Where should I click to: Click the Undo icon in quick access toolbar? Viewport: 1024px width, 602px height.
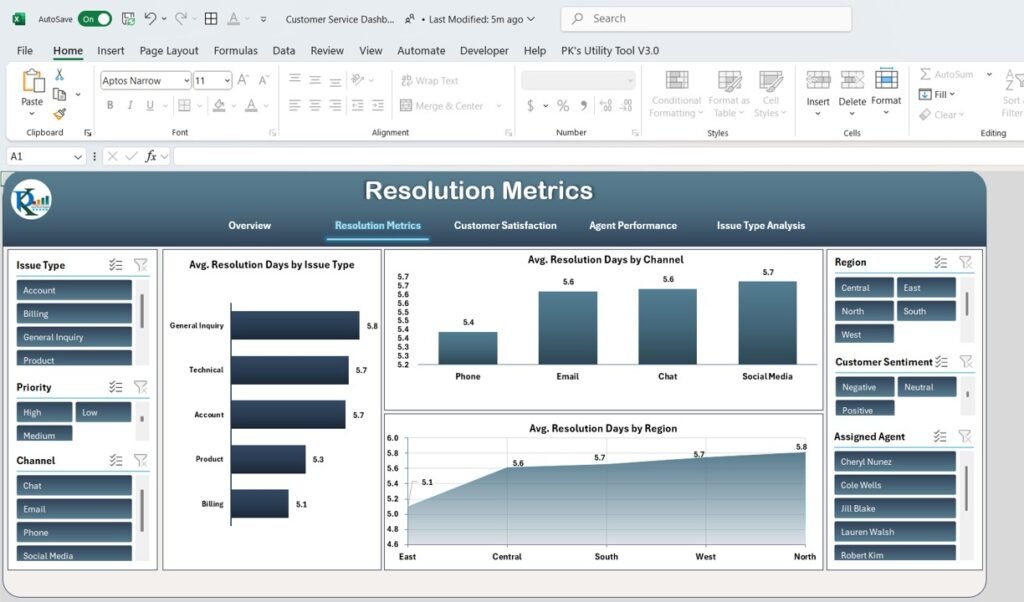tap(150, 18)
